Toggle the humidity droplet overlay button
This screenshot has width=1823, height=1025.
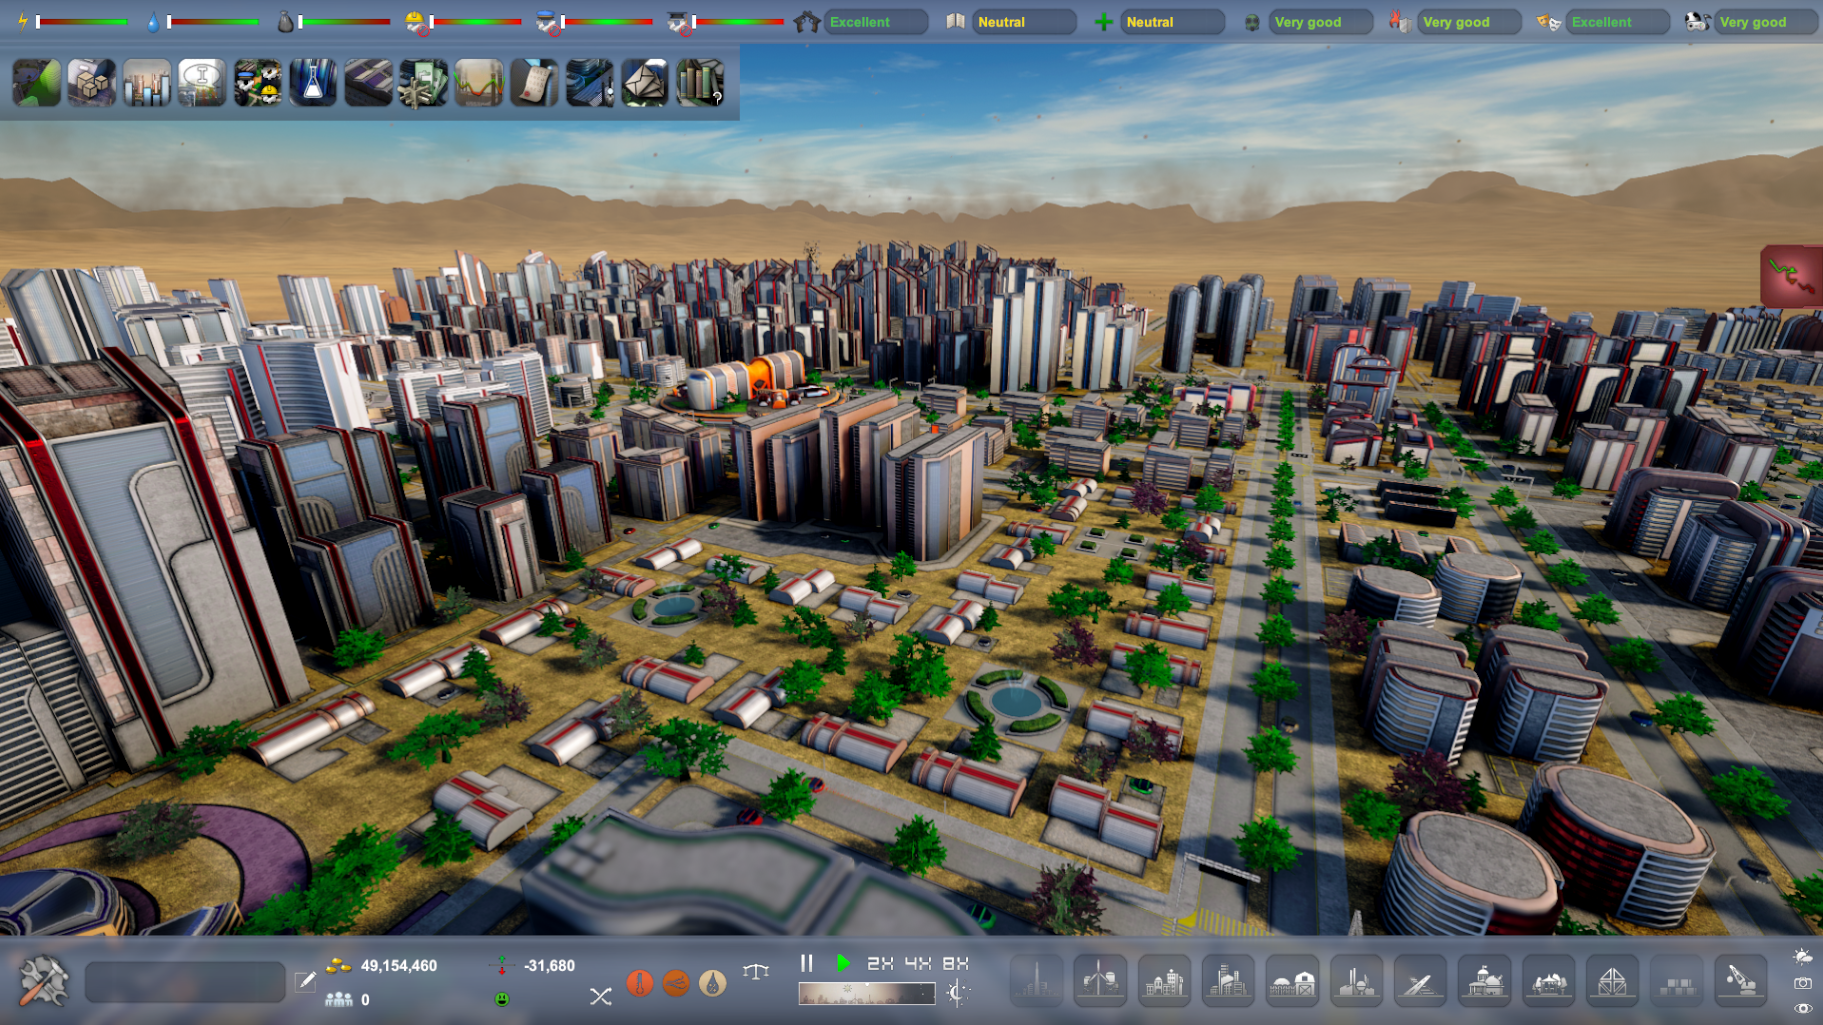pyautogui.click(x=712, y=983)
